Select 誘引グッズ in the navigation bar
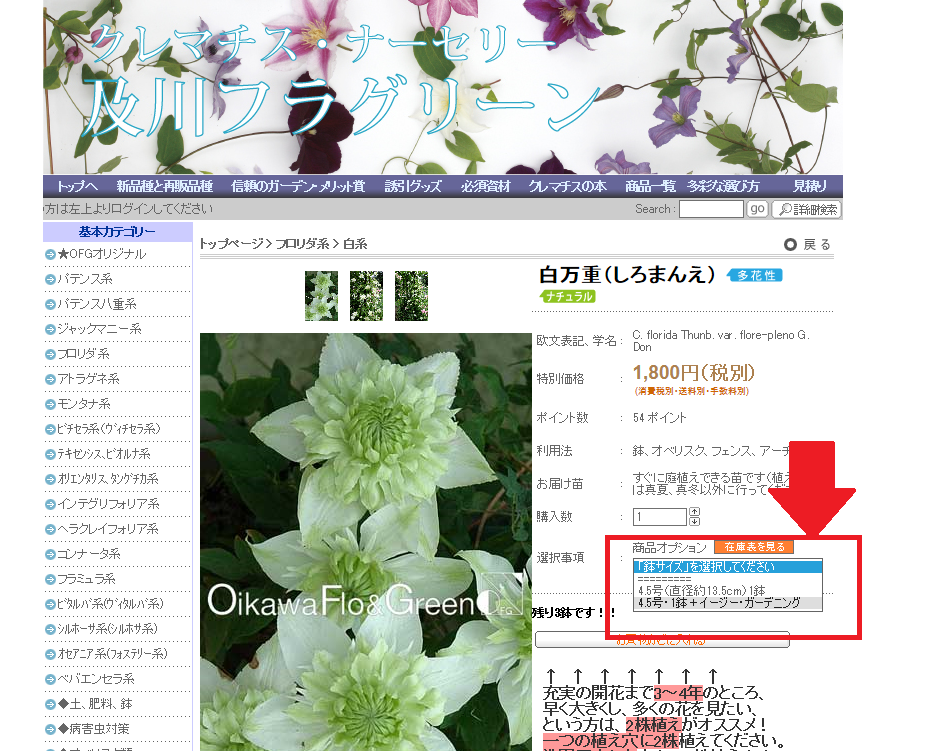 click(x=413, y=186)
